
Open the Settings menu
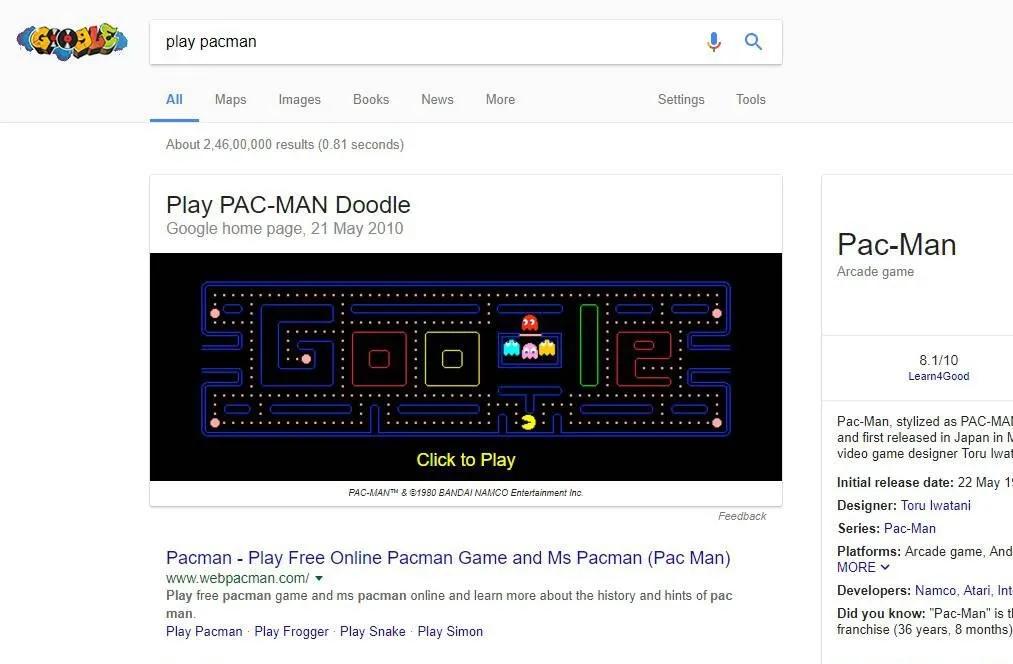(681, 99)
